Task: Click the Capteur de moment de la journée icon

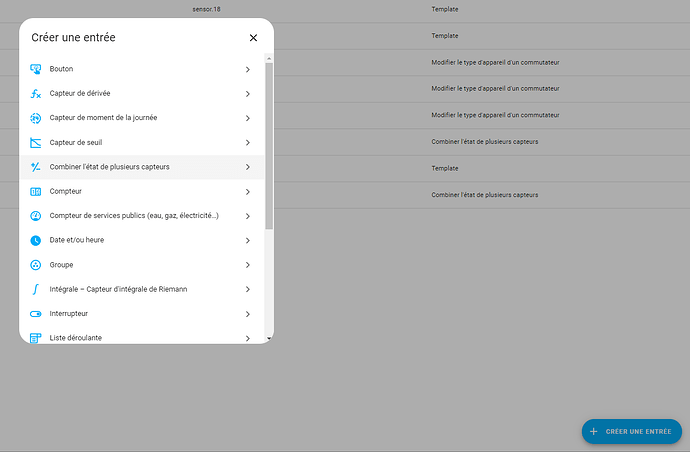Action: coord(36,118)
